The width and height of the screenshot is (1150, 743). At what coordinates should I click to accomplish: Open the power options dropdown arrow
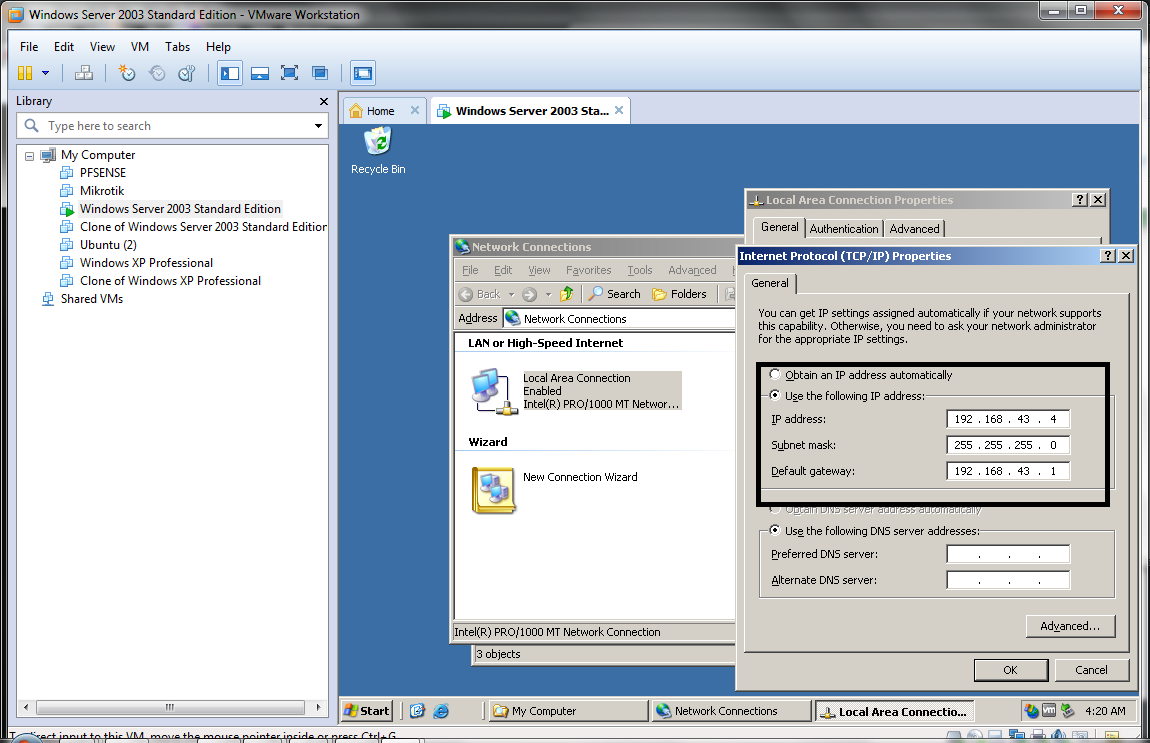point(44,72)
